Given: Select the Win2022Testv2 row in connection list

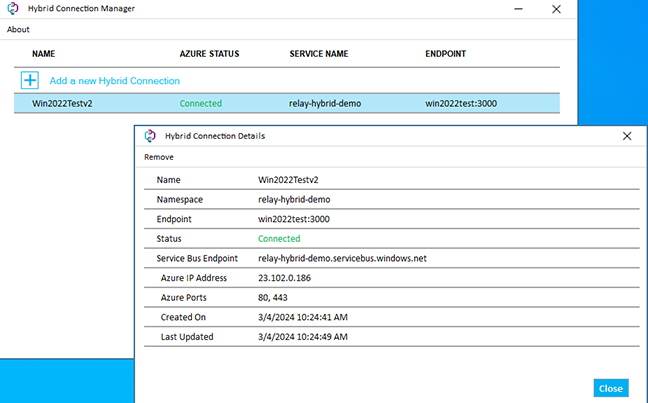Looking at the screenshot, I should pyautogui.click(x=287, y=103).
